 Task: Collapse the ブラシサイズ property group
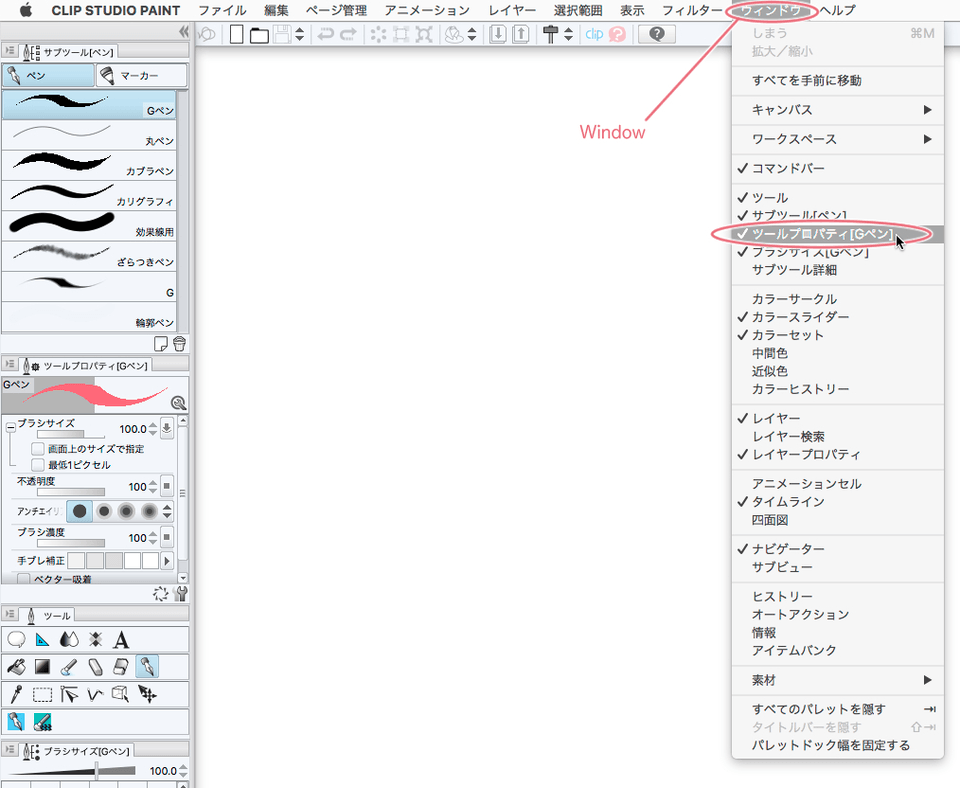(9, 426)
